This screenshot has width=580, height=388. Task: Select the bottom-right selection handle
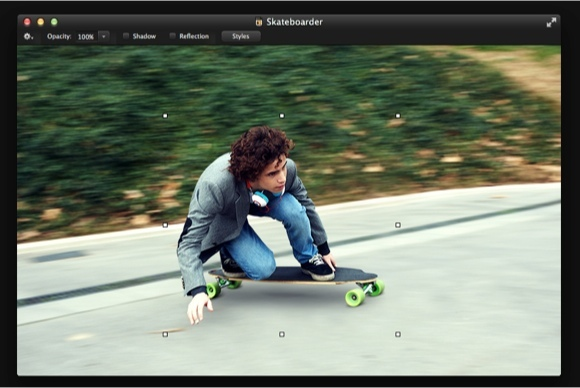[398, 334]
